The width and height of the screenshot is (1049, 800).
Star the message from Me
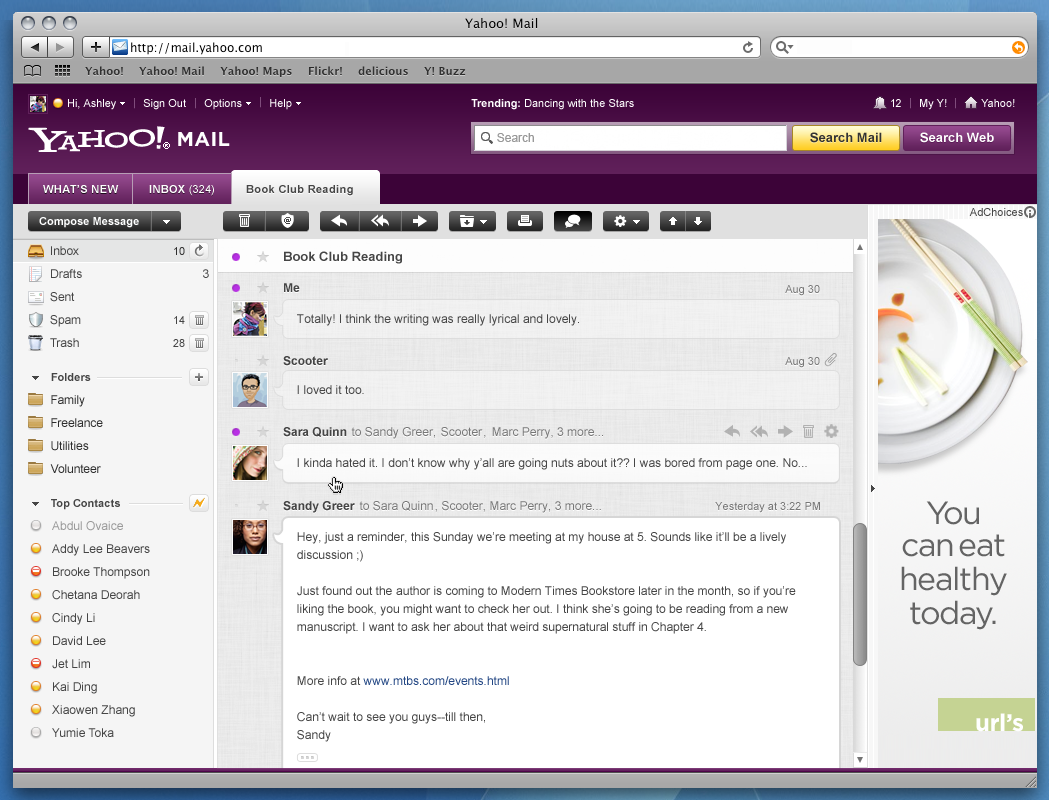click(x=263, y=288)
